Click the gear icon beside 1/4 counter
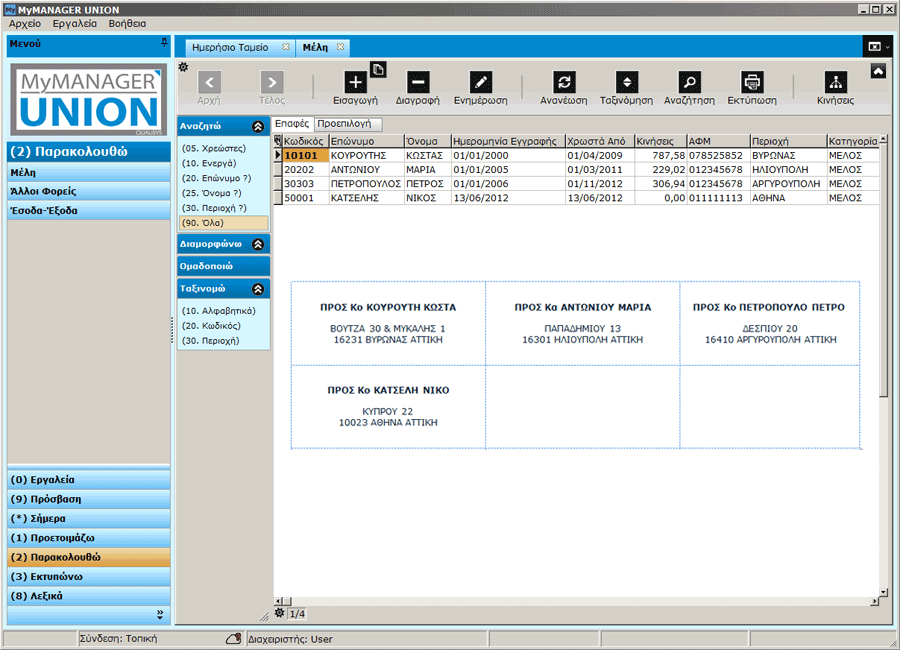 (x=280, y=613)
